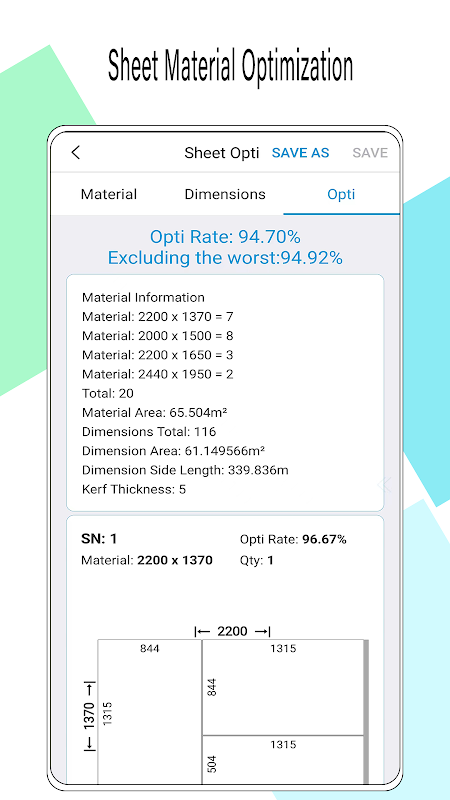Click the 1370 height dimension label

tap(89, 716)
